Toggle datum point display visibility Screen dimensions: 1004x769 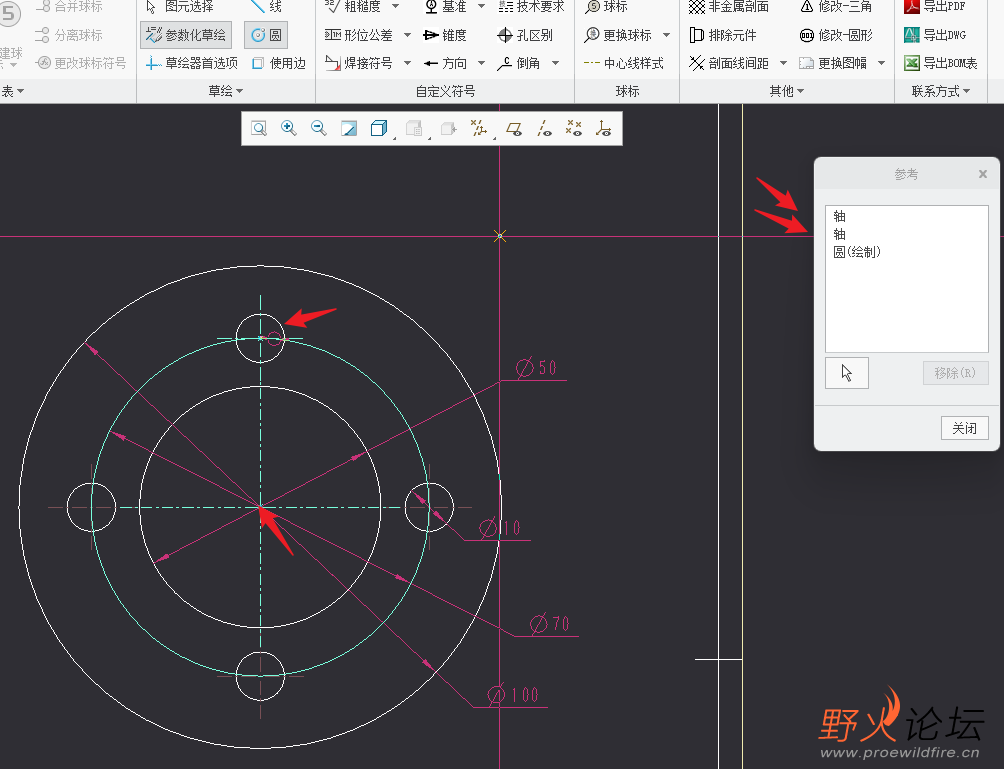574,129
